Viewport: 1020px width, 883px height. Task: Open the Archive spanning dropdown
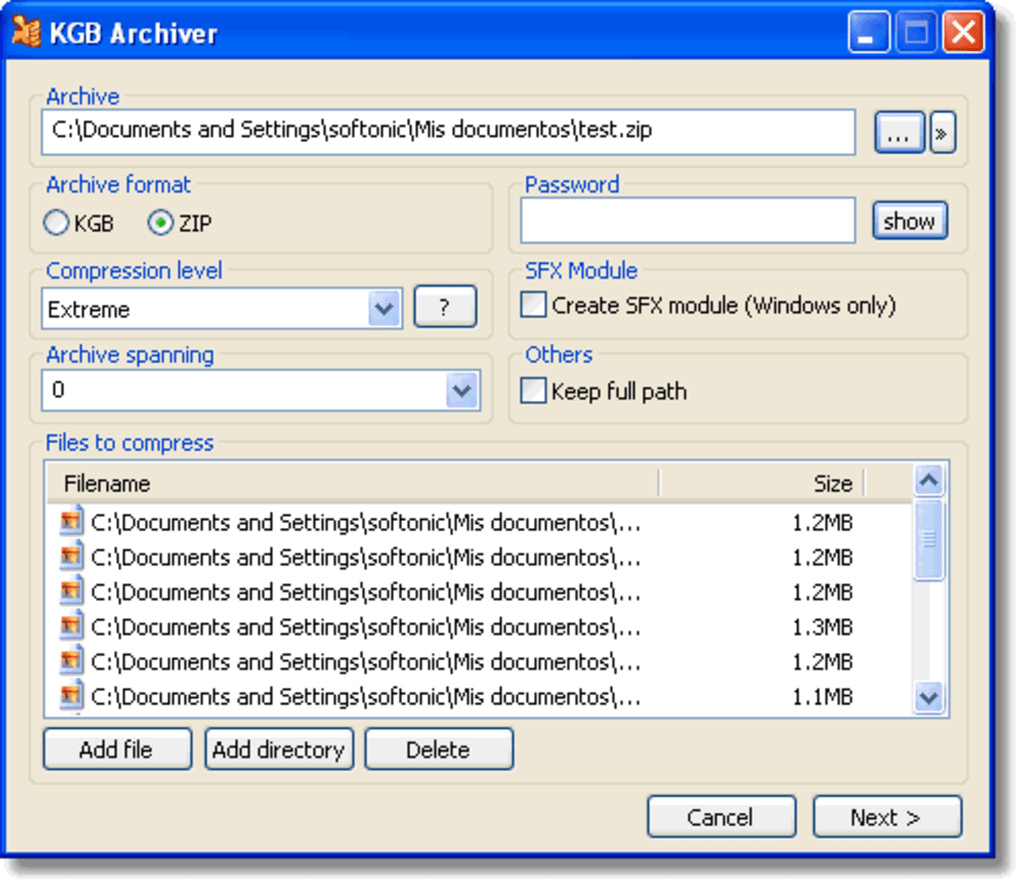point(461,390)
